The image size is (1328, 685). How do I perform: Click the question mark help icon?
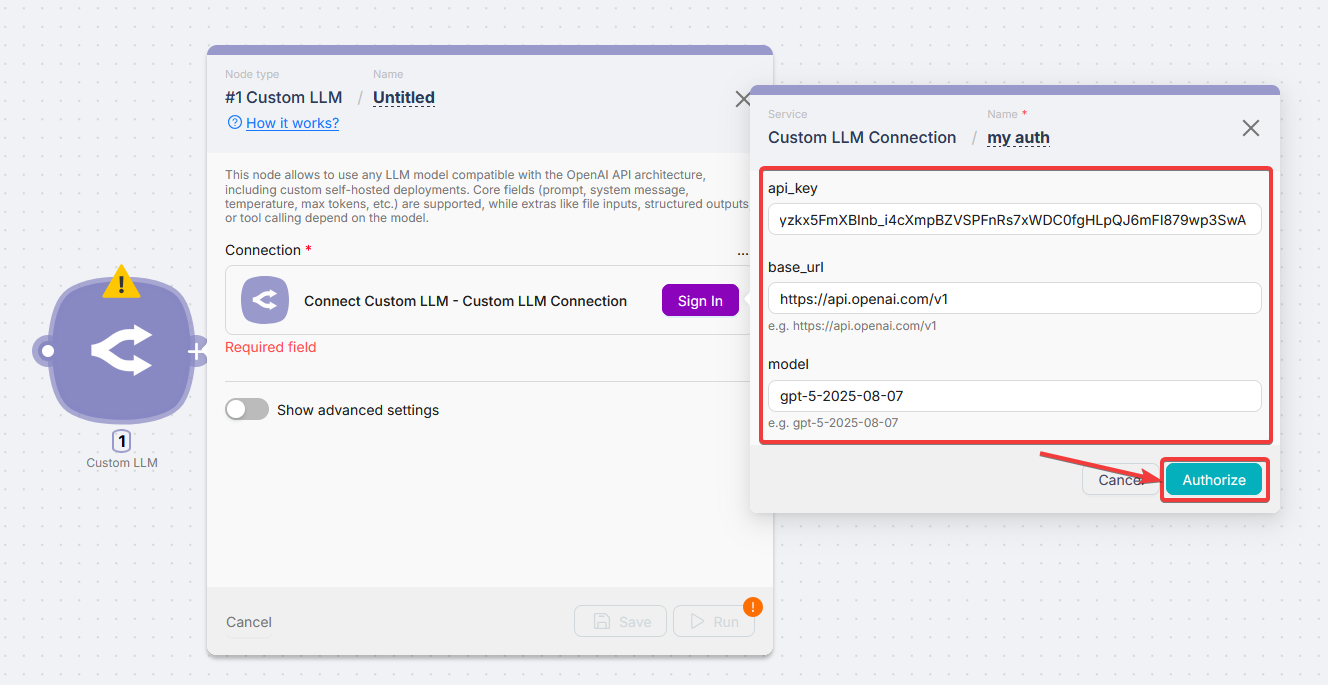click(234, 123)
